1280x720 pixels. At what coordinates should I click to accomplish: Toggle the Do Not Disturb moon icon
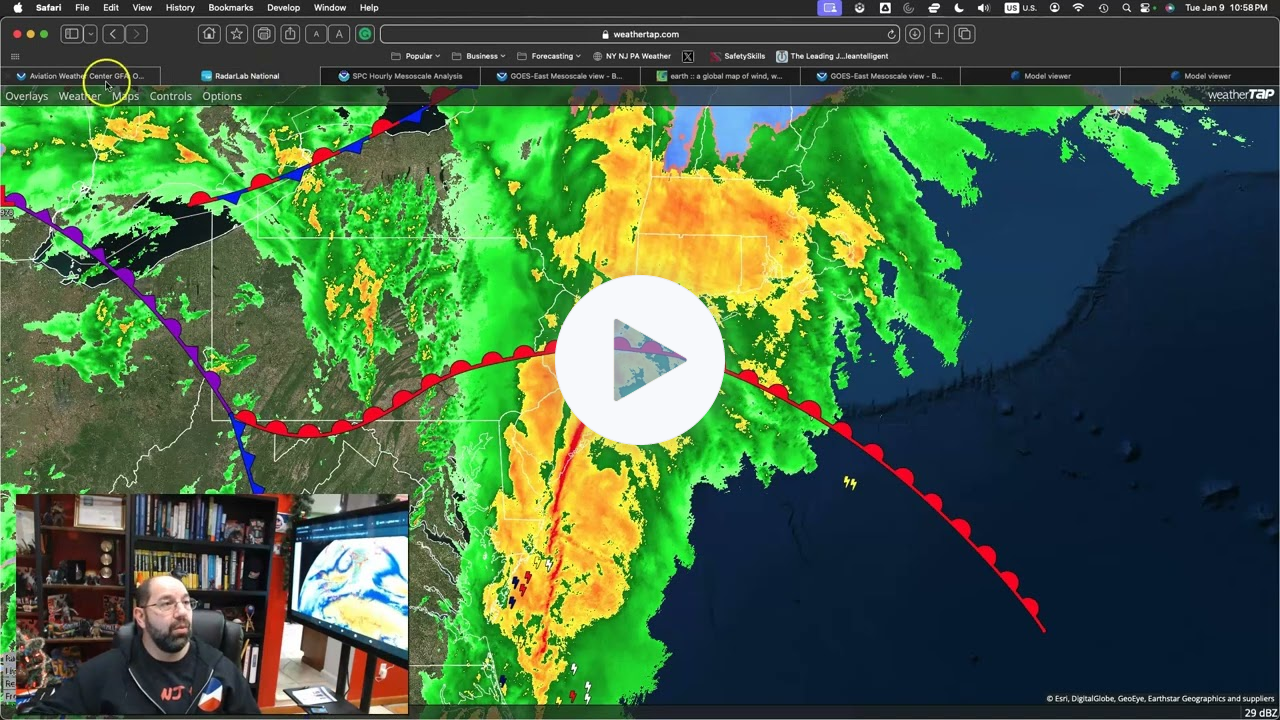[958, 8]
